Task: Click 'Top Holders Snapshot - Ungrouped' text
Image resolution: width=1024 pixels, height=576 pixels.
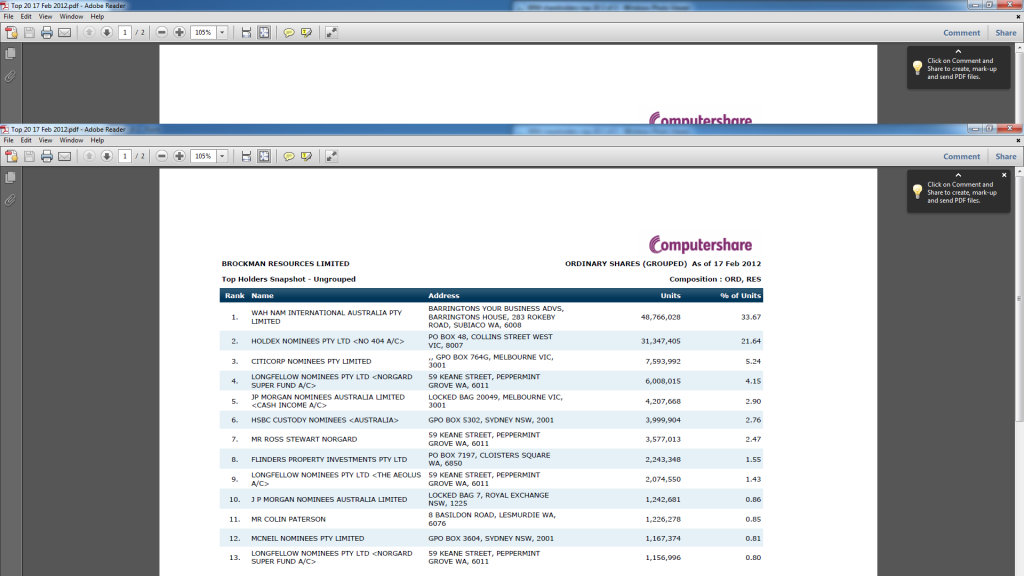Action: click(289, 279)
